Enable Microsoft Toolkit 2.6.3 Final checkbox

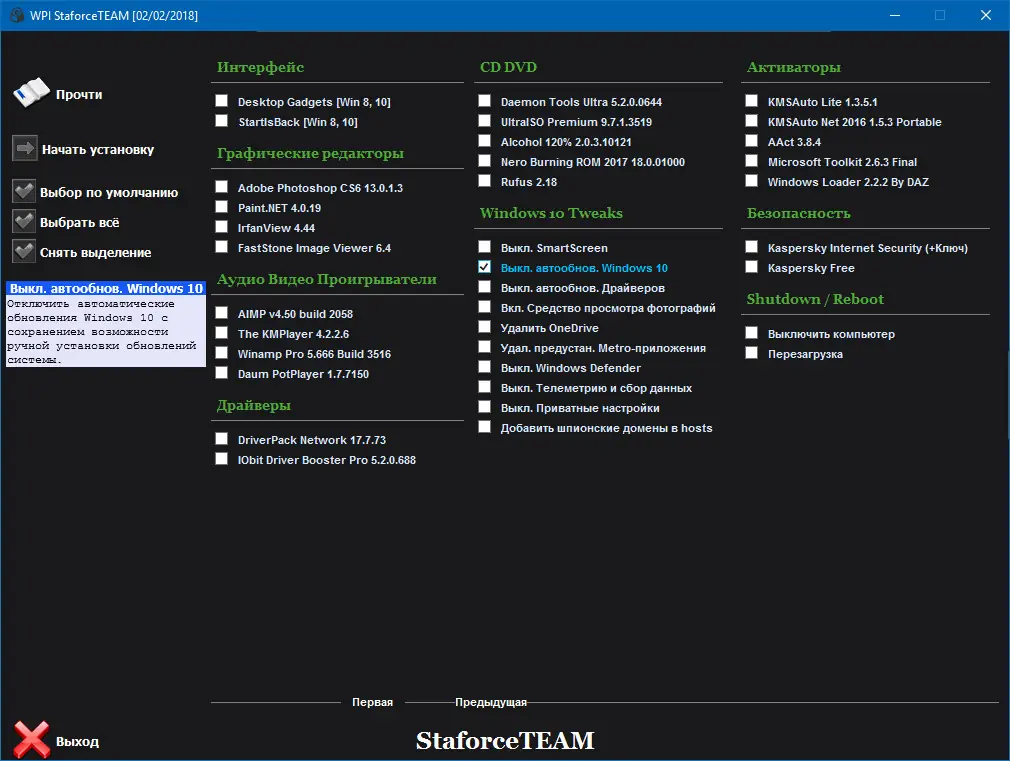(751, 160)
